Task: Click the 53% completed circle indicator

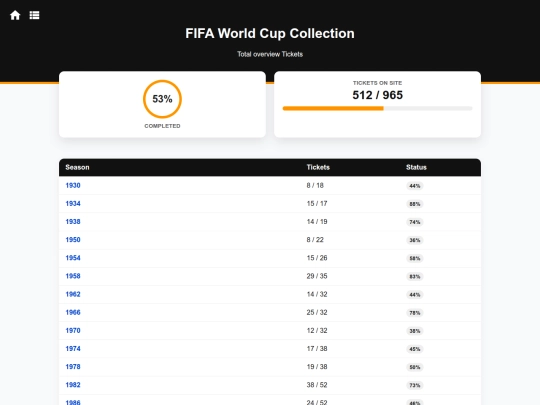Action: pos(162,99)
